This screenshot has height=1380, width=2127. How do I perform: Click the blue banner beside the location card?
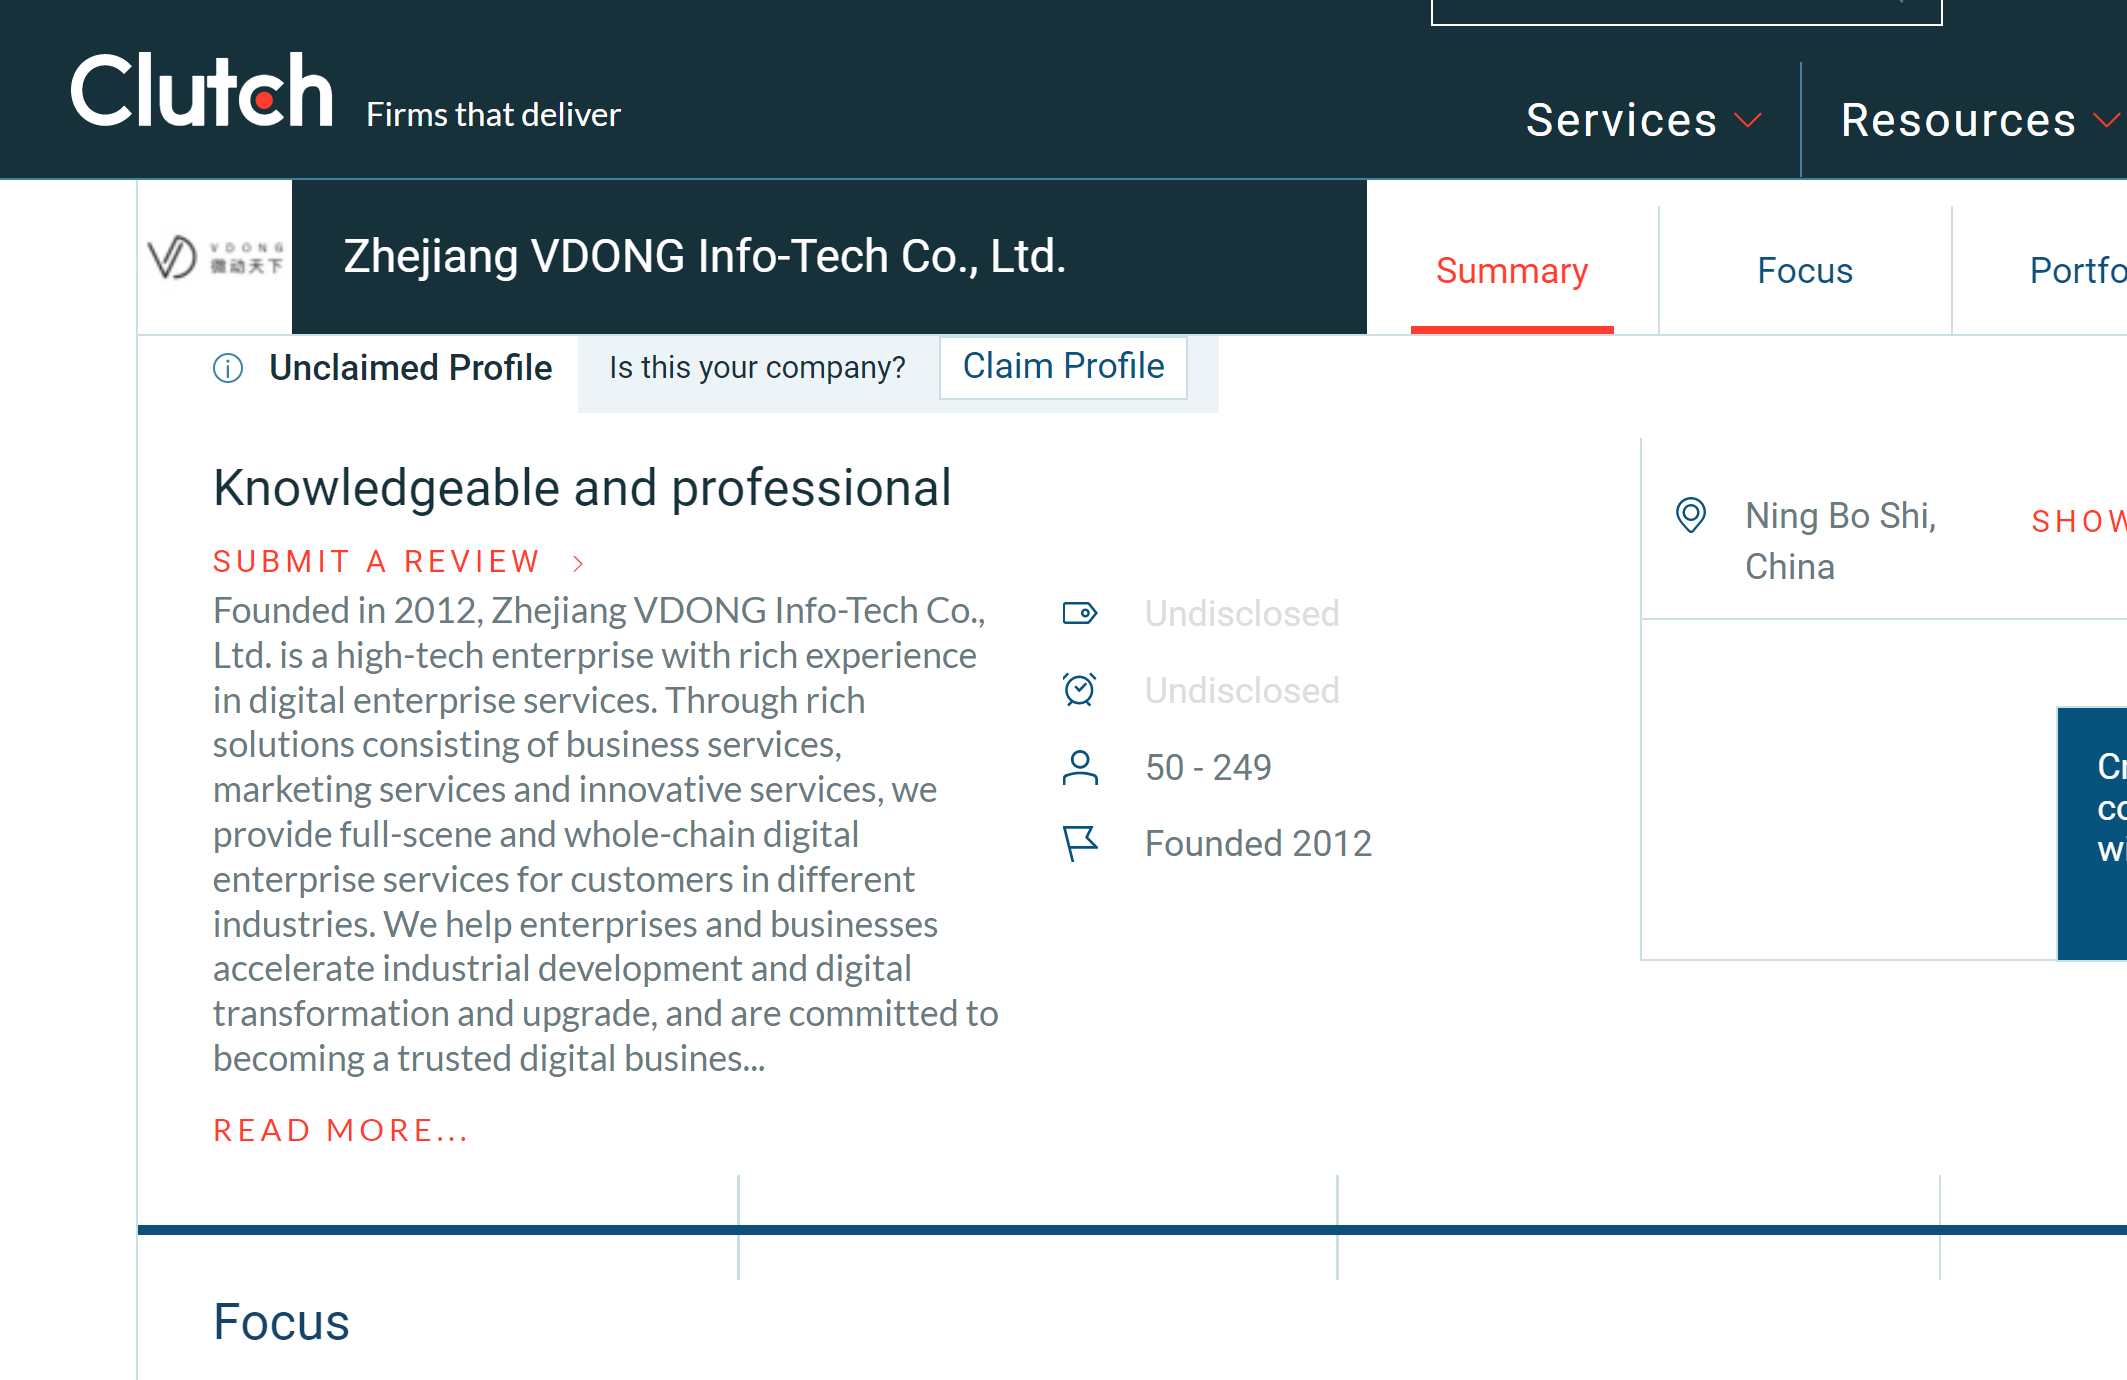click(x=2092, y=832)
